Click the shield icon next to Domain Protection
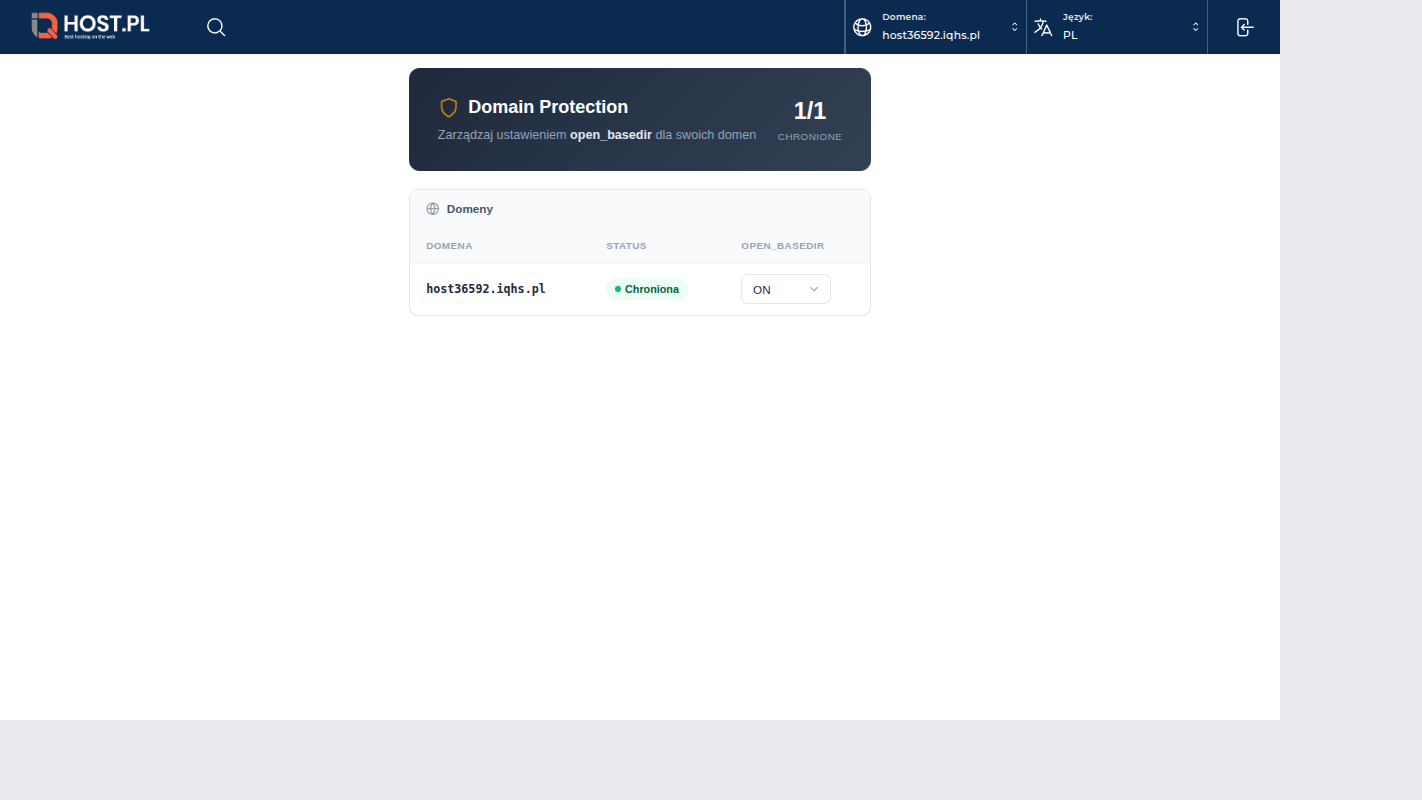Image resolution: width=1422 pixels, height=800 pixels. tap(449, 107)
